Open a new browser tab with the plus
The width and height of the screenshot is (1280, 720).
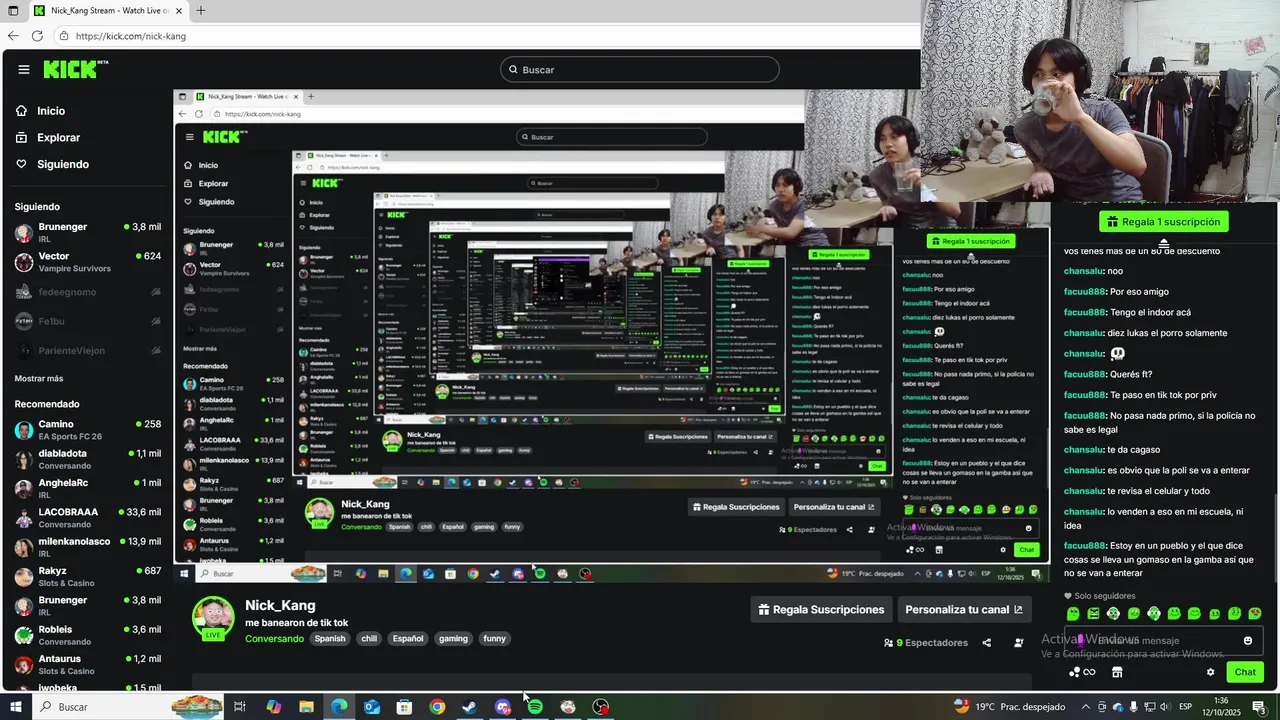[200, 11]
